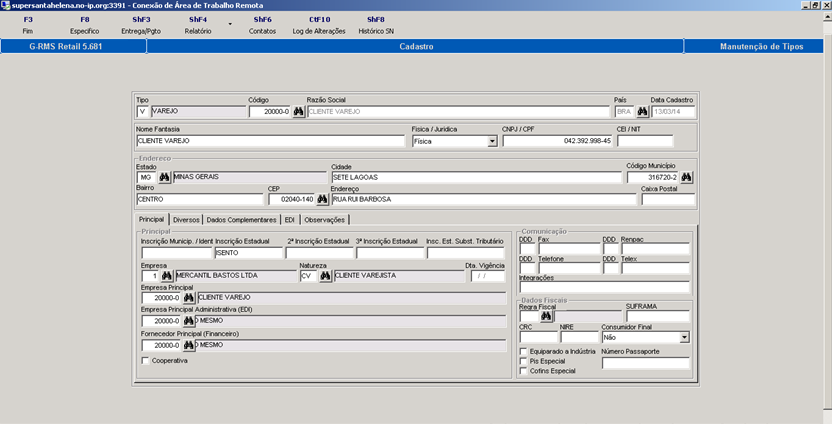Viewport: 832px width, 424px height.
Task: Open Natureza lookup binoculars icon
Action: pos(325,276)
